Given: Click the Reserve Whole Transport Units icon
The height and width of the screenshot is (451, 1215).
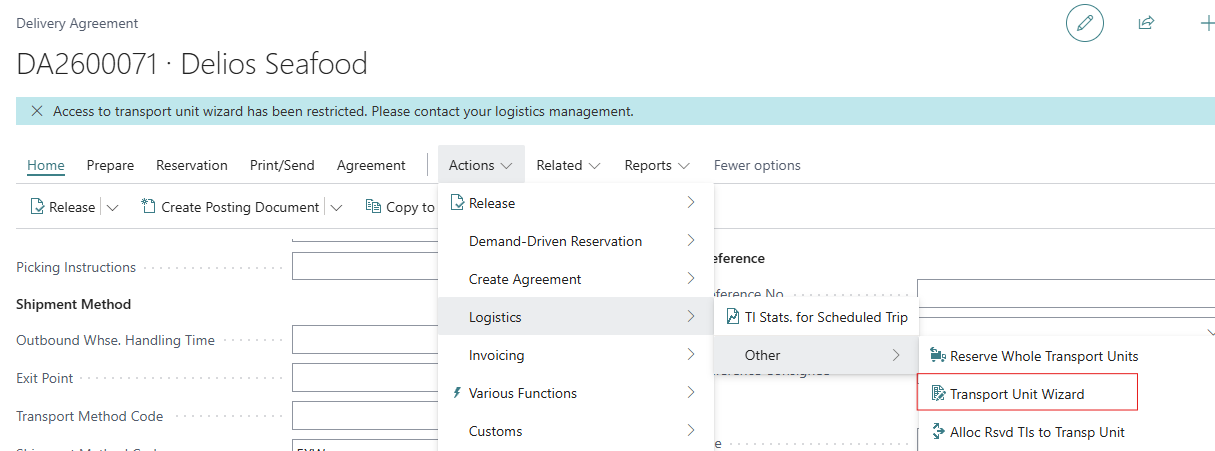Looking at the screenshot, I should 937,355.
